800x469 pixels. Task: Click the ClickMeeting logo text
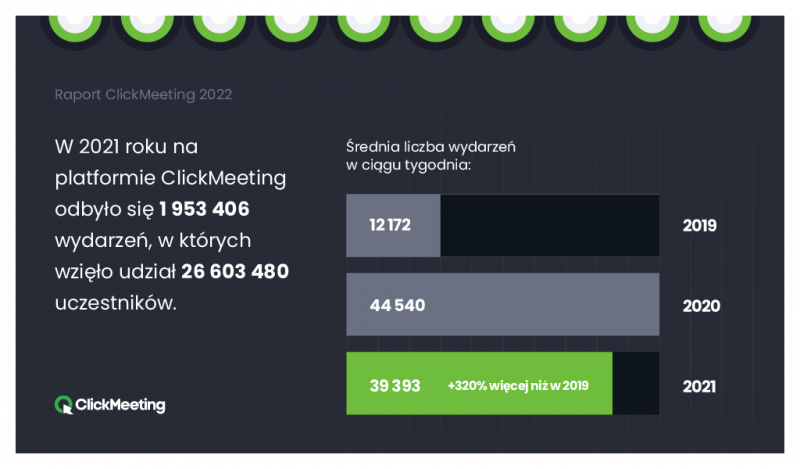click(x=120, y=405)
